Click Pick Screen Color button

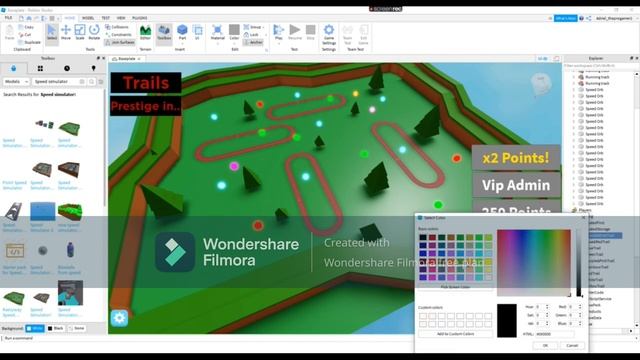[455, 287]
